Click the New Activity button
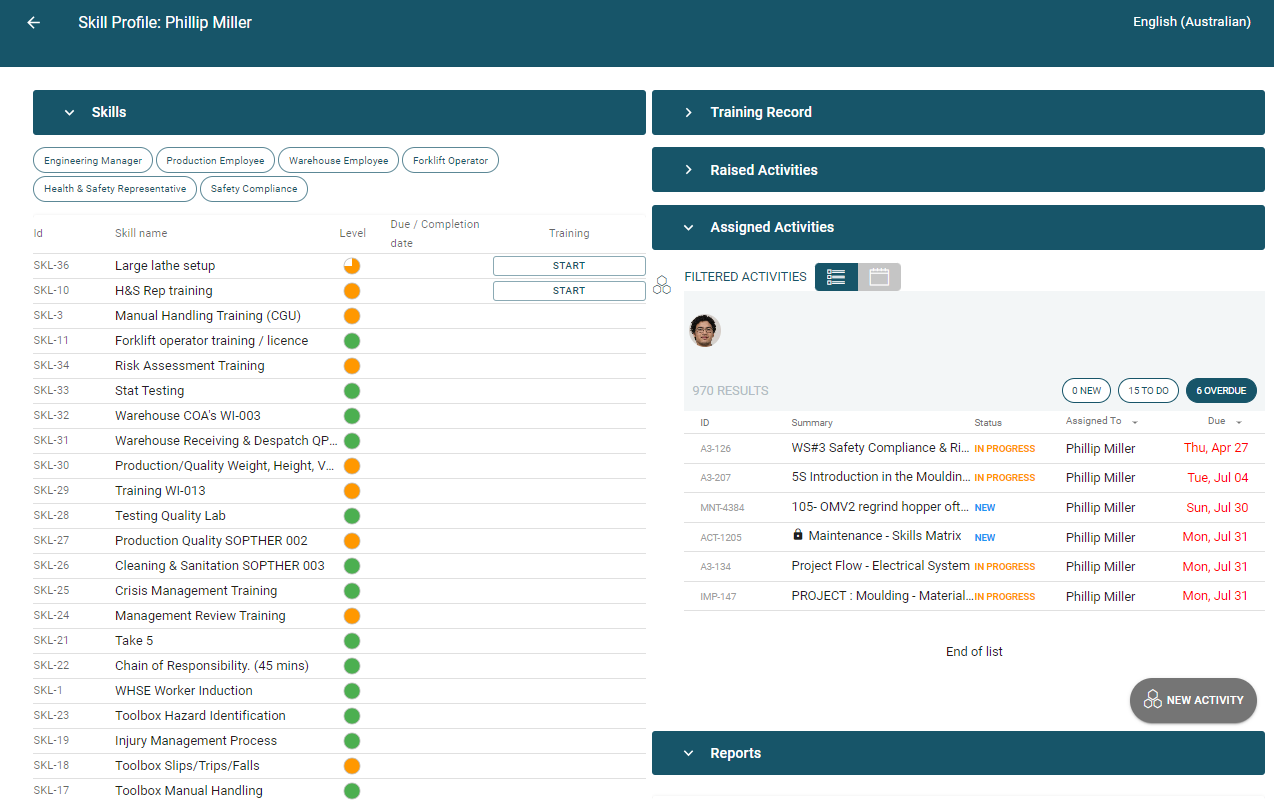The width and height of the screenshot is (1274, 803). click(1193, 700)
